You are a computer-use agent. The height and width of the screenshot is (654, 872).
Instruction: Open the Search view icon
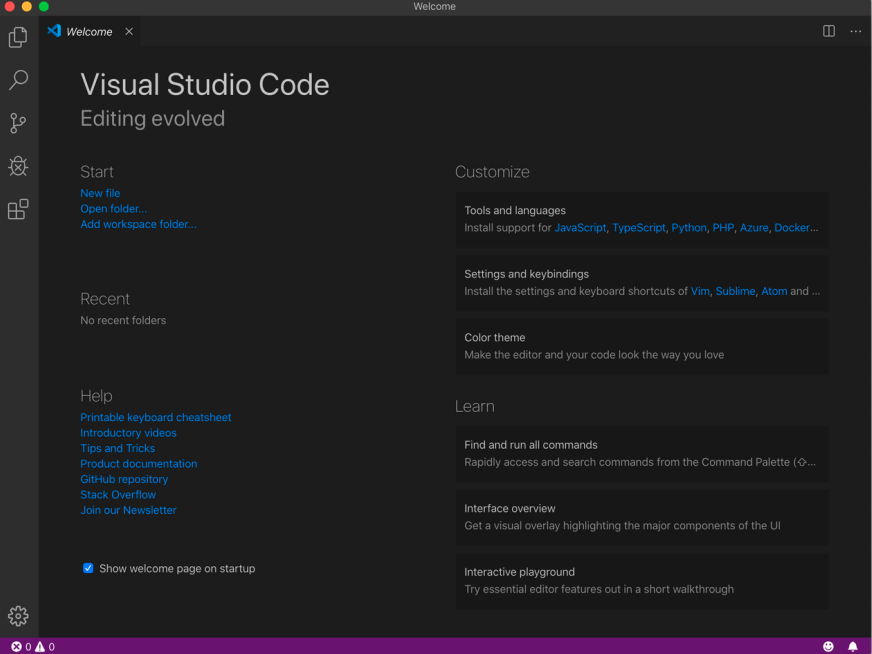coord(18,80)
